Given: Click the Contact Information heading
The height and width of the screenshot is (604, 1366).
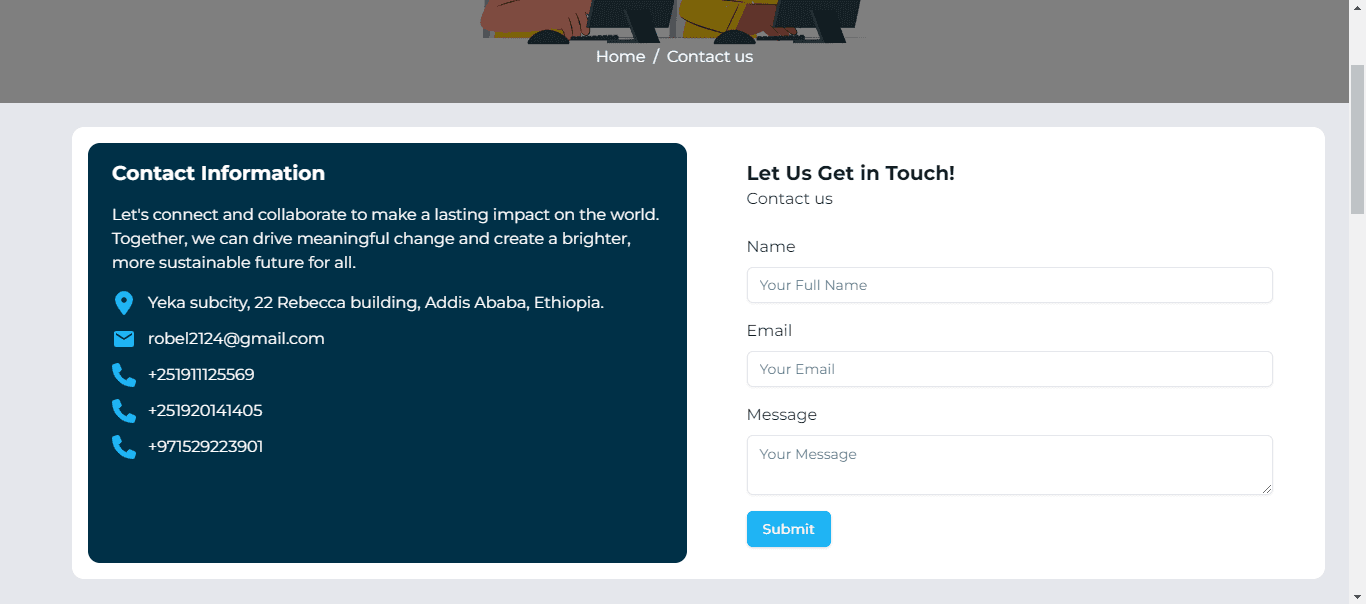Looking at the screenshot, I should pyautogui.click(x=218, y=173).
